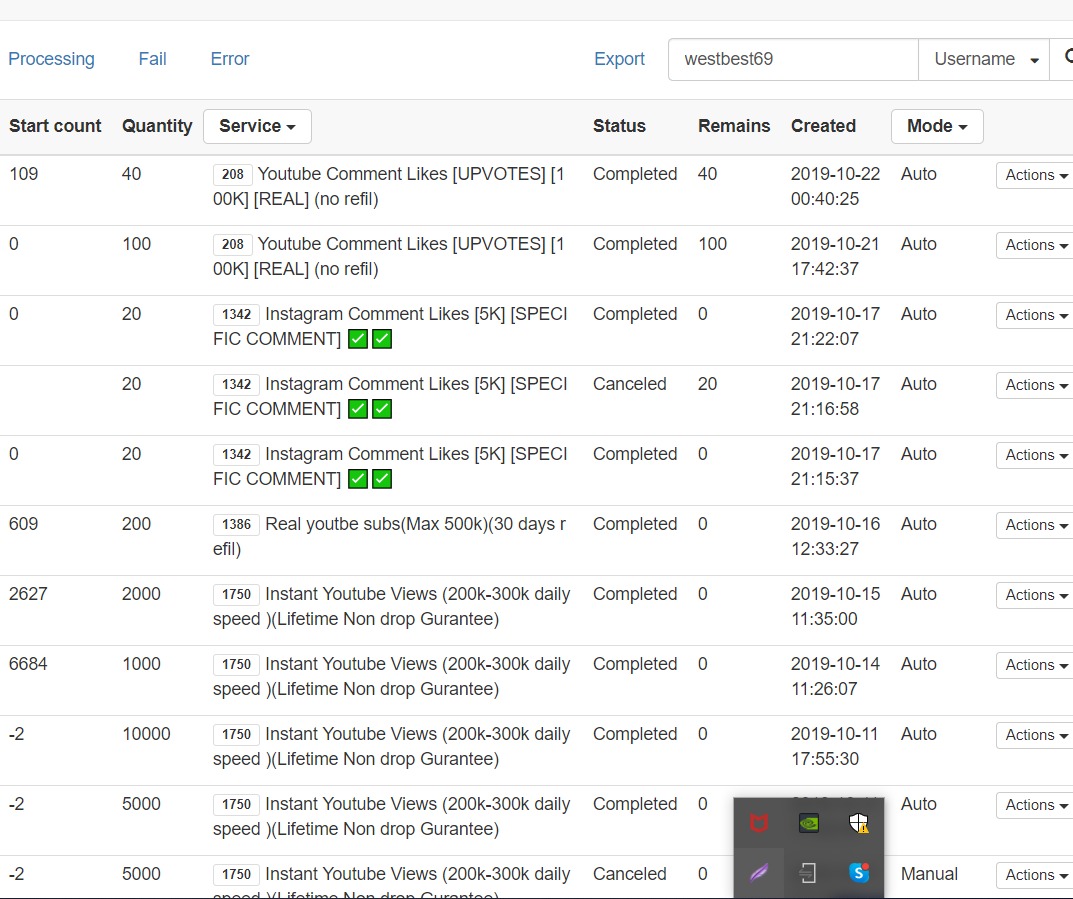Click the created date 2019-10-11 17:55:30
This screenshot has width=1073, height=899.
[x=835, y=746]
